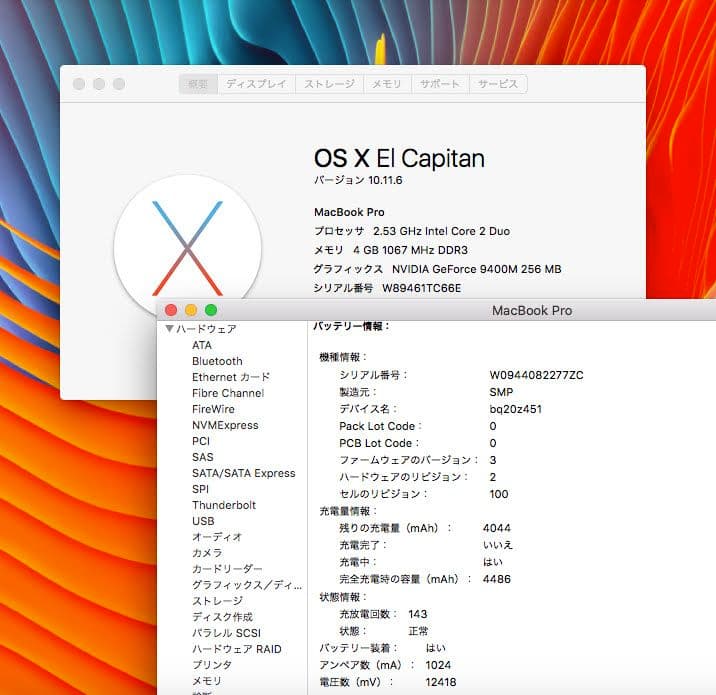The image size is (716, 695).
Task: Select Bluetooth in hardware list
Action: pyautogui.click(x=217, y=361)
